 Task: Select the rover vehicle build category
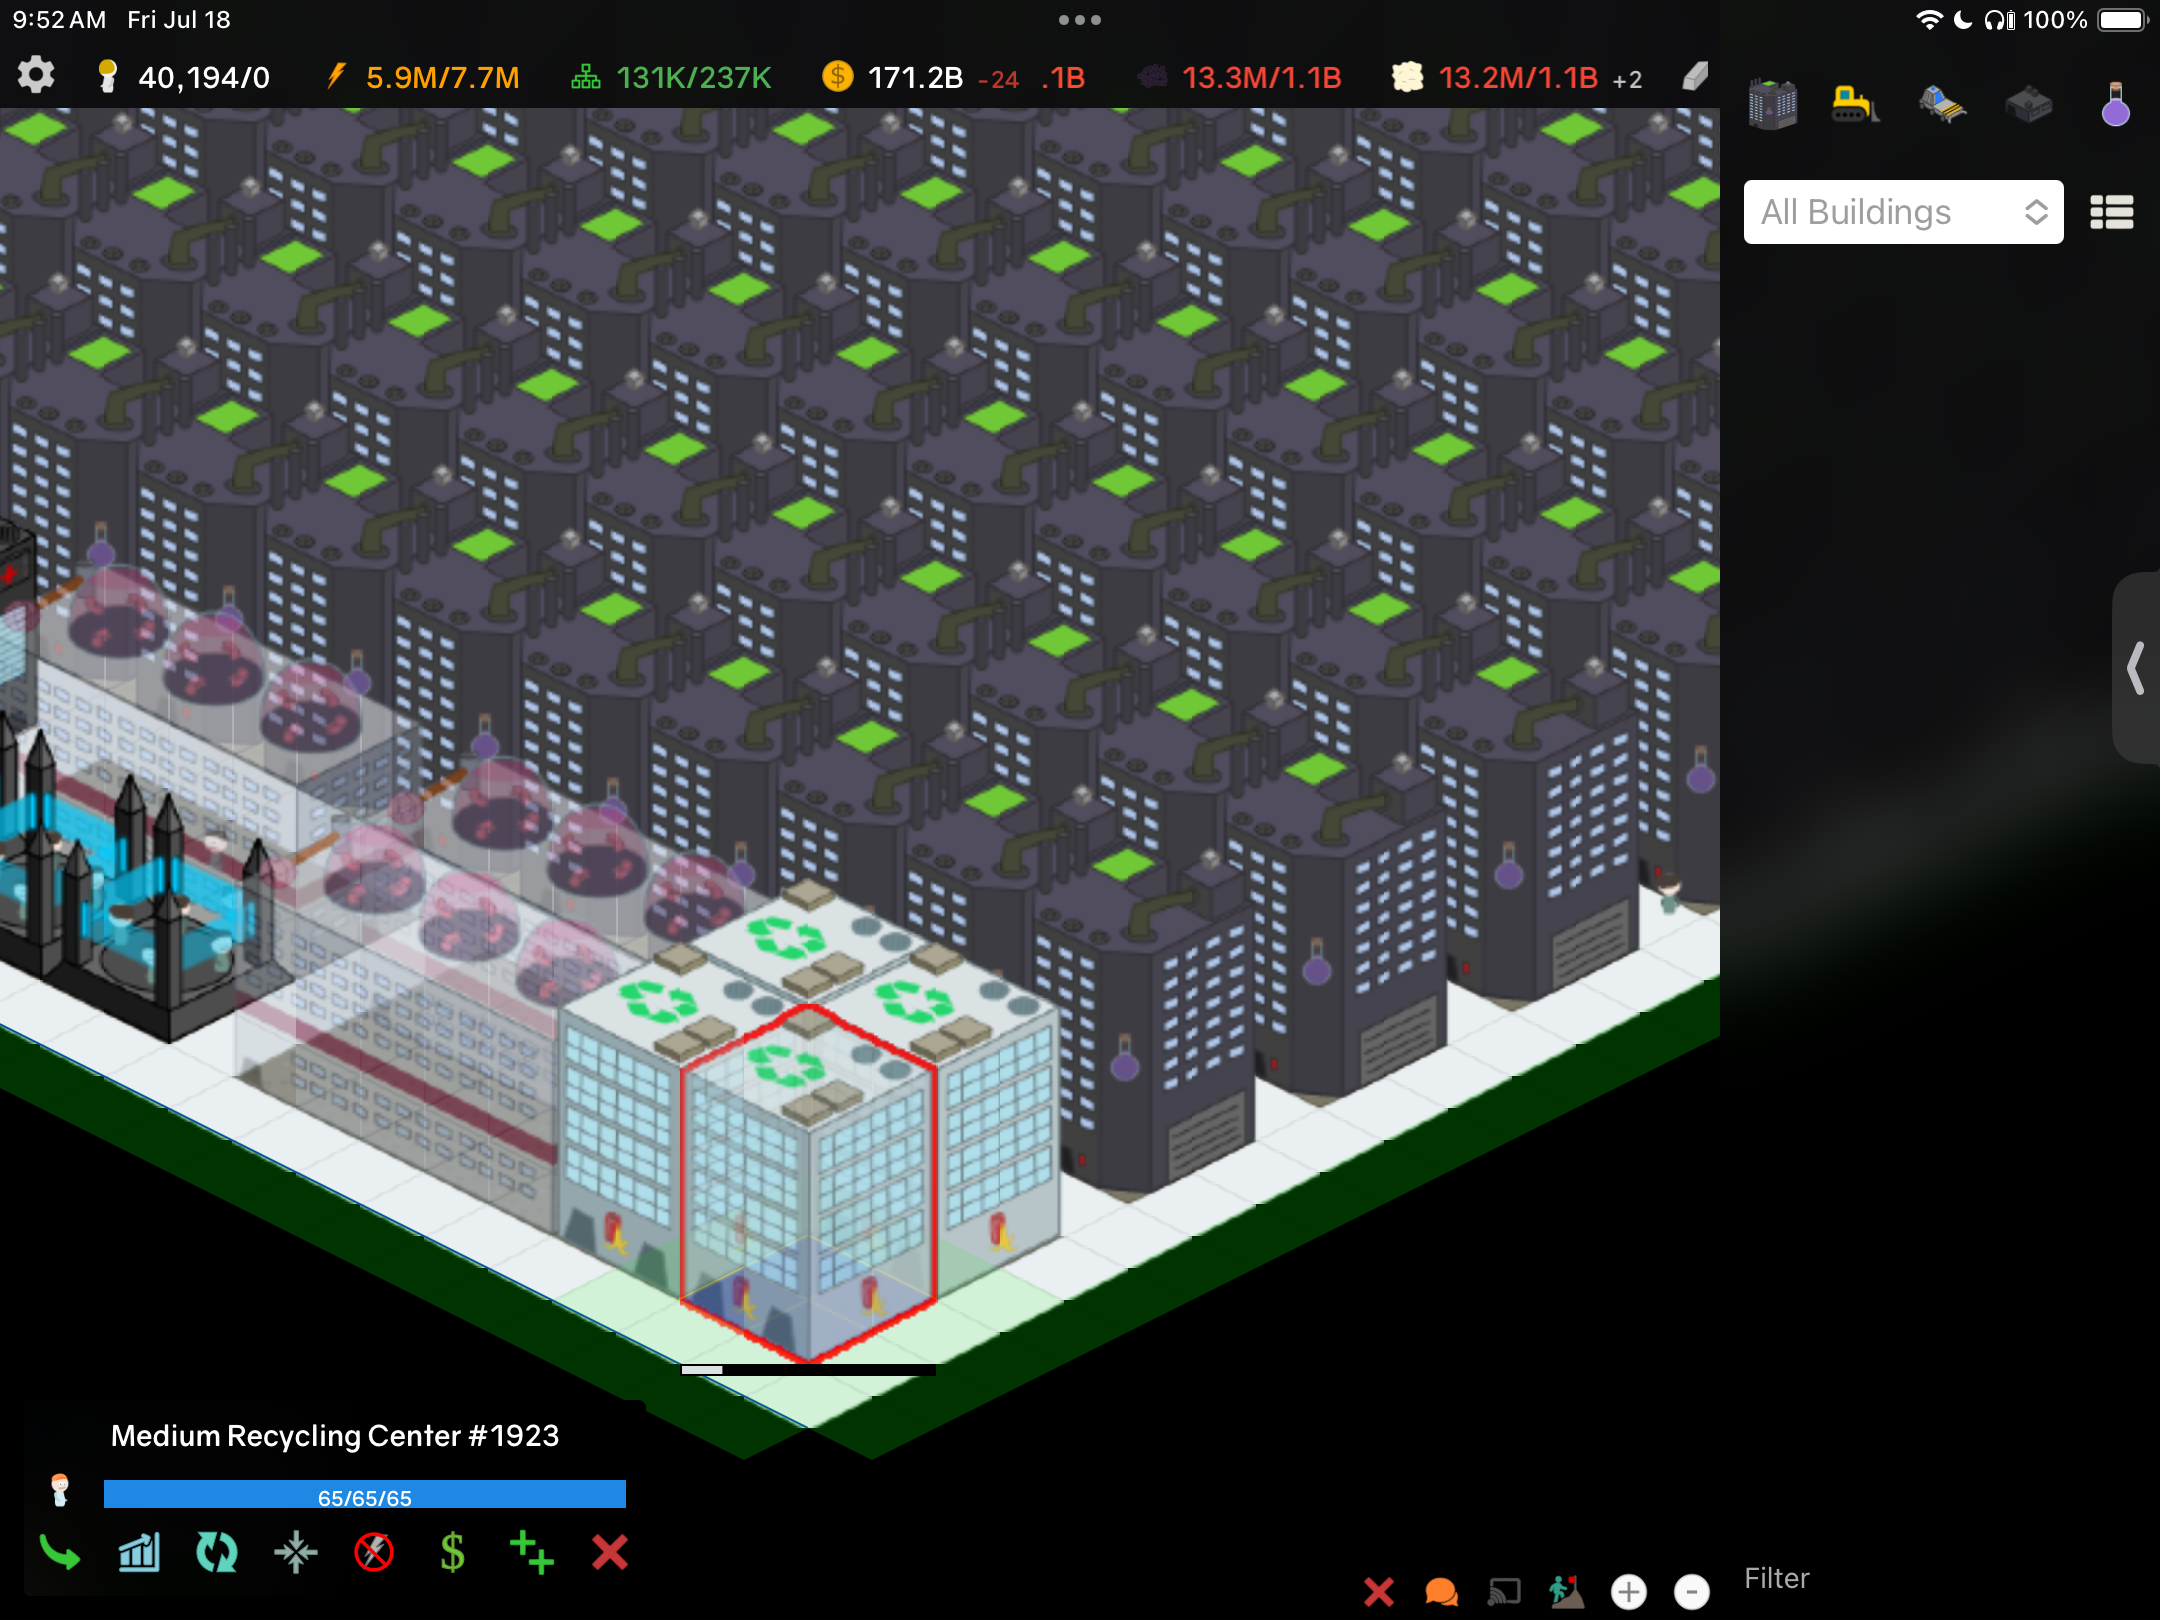click(x=1942, y=104)
